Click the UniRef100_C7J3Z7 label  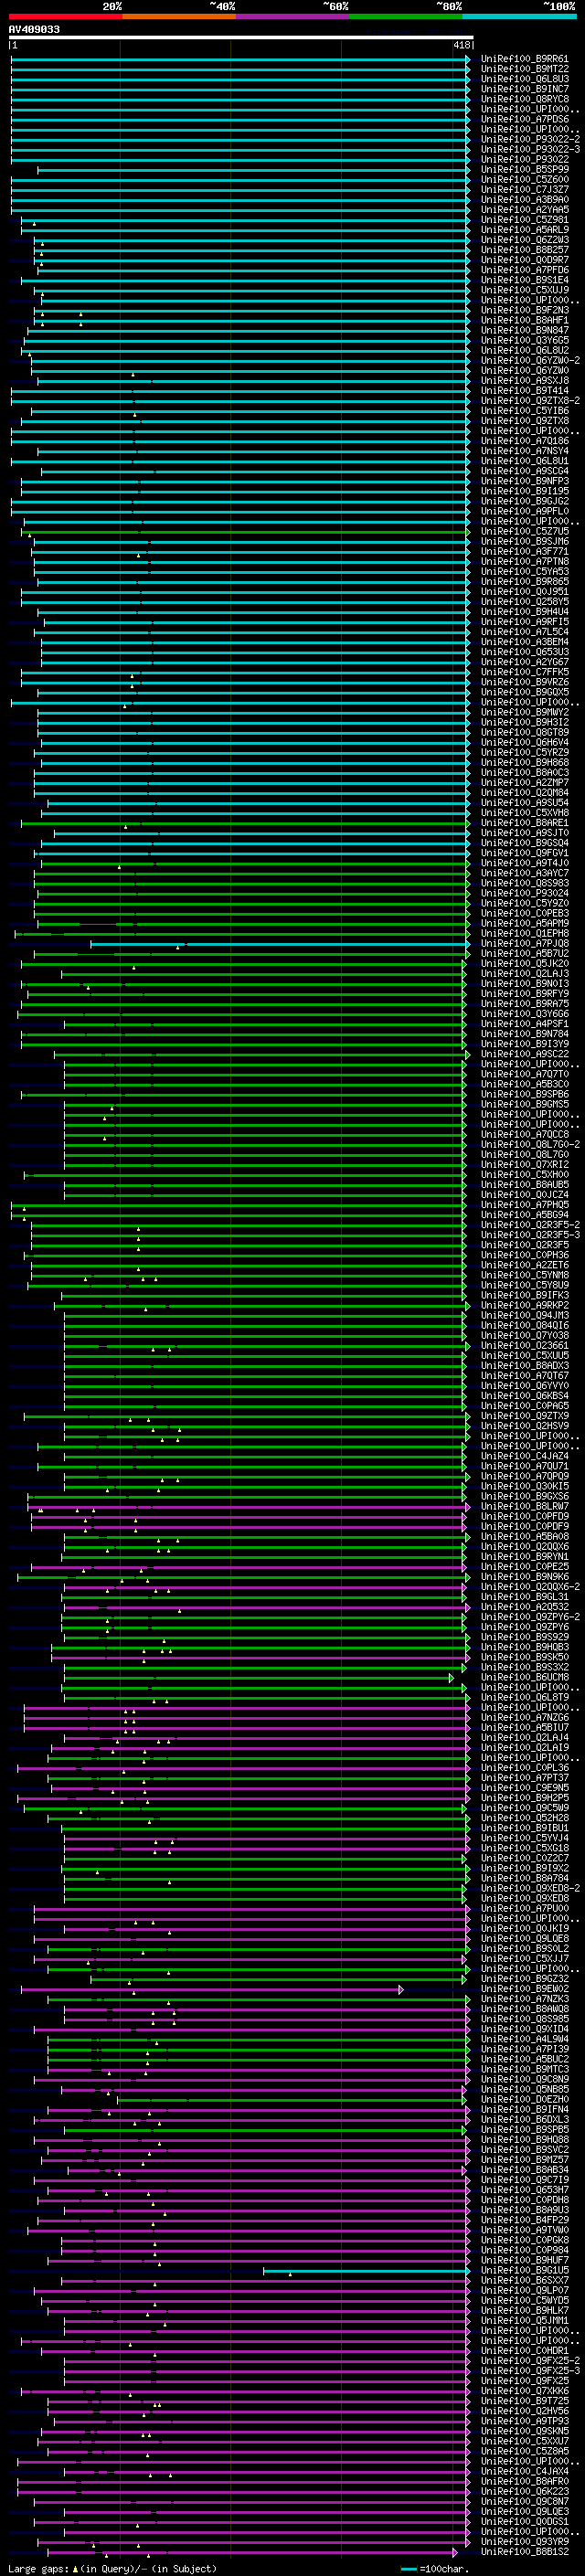[525, 189]
